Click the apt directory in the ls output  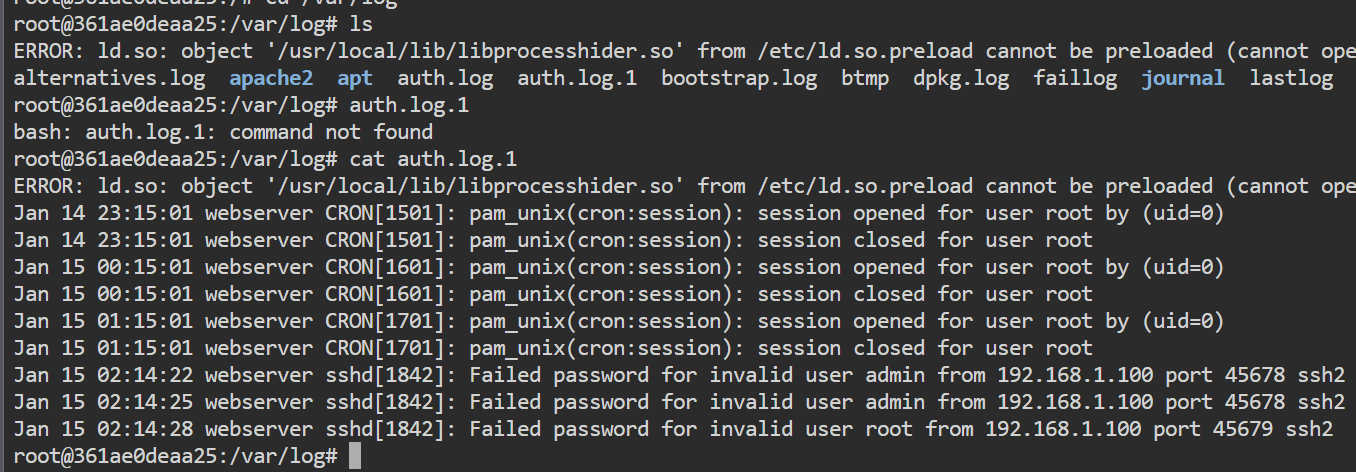pyautogui.click(x=355, y=78)
